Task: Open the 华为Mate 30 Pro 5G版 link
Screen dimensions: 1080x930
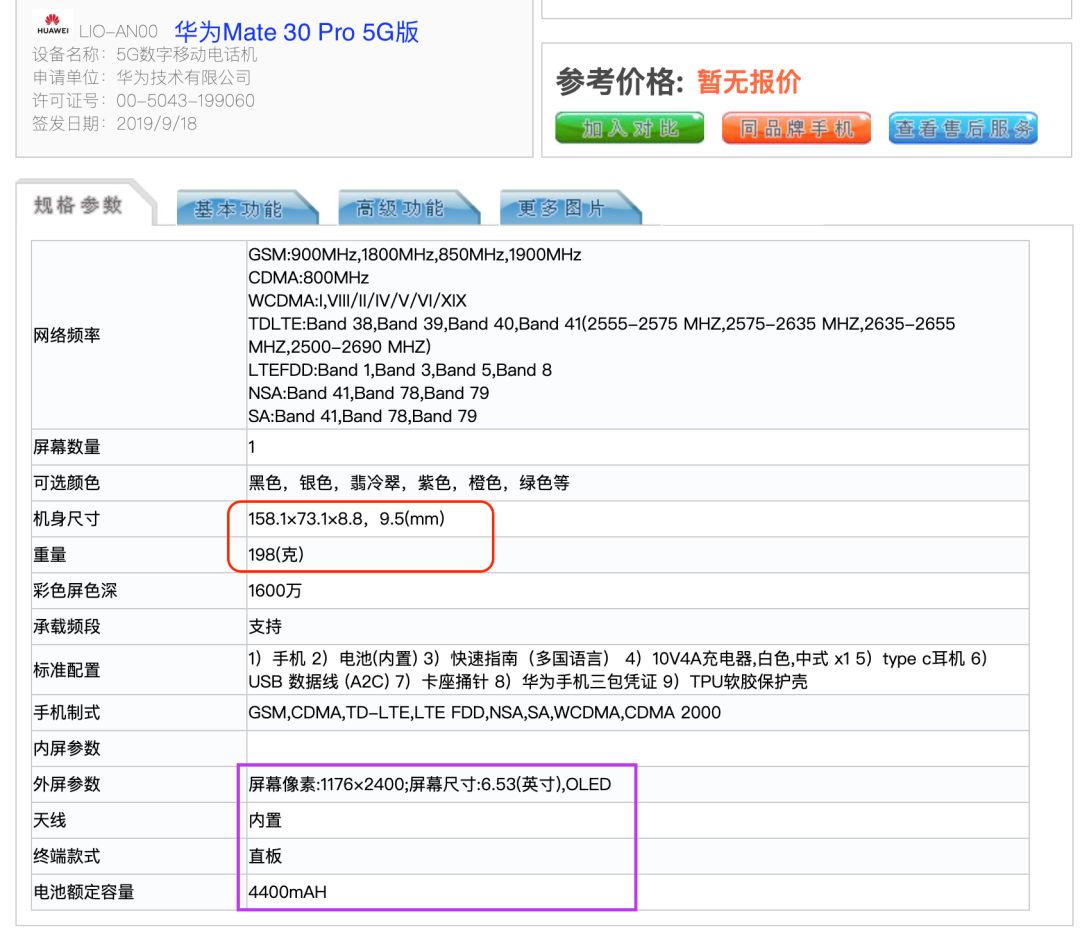Action: click(x=296, y=32)
